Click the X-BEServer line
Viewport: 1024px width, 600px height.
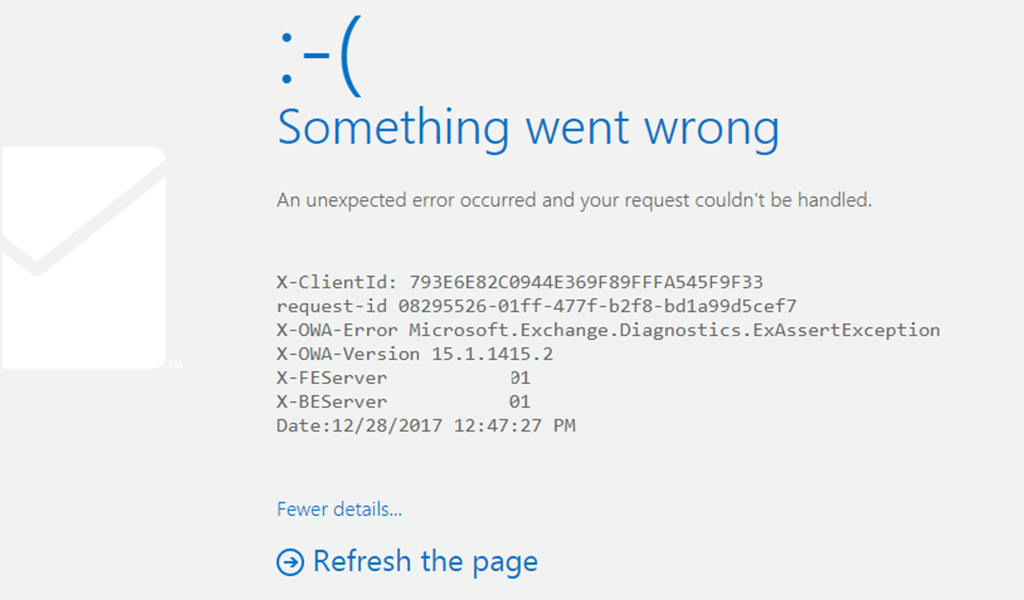404,402
